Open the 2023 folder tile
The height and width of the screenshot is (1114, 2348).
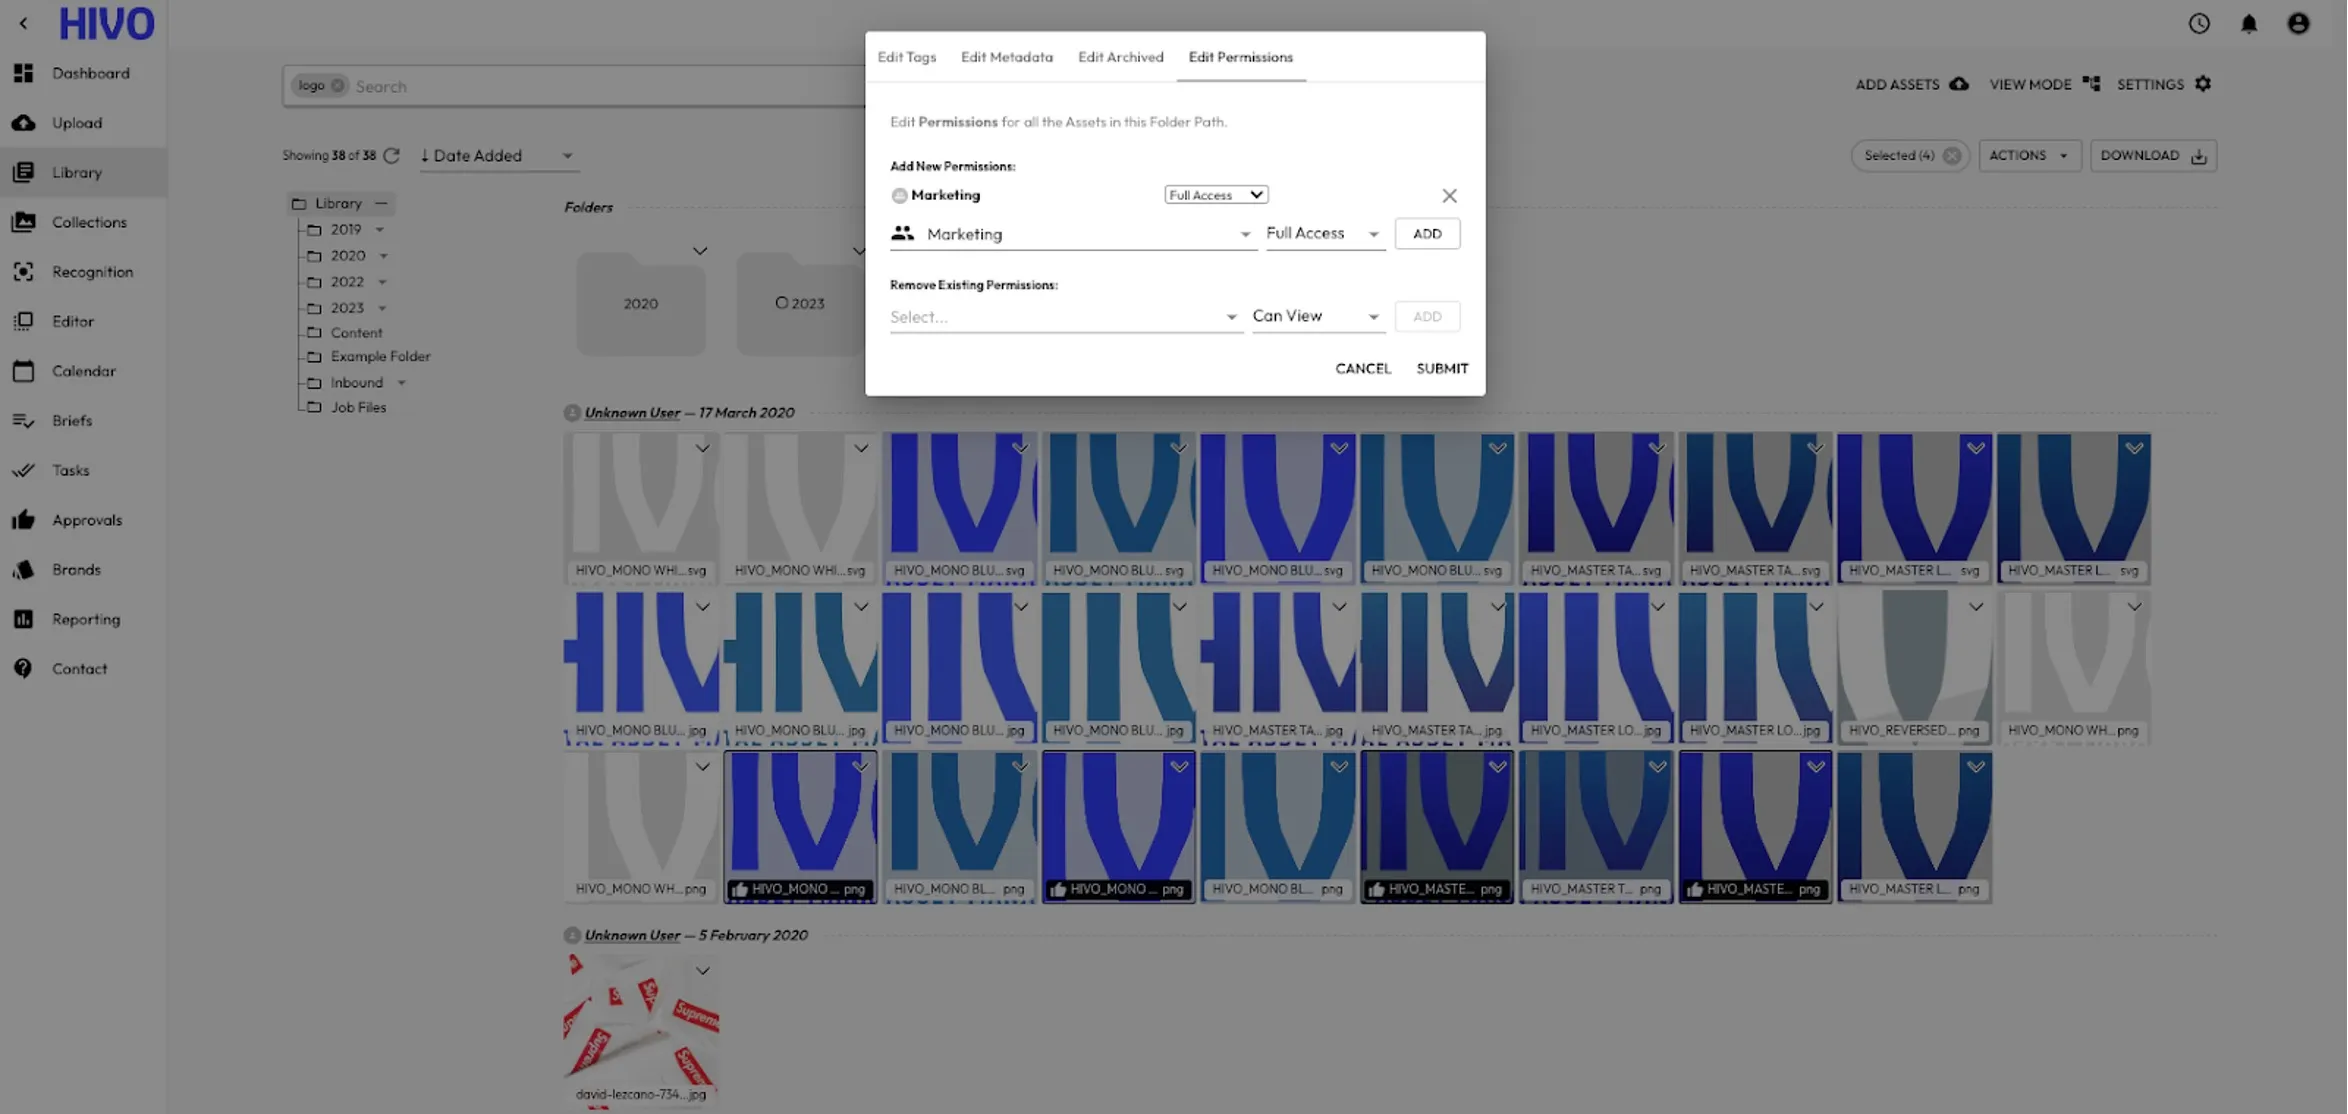800,304
